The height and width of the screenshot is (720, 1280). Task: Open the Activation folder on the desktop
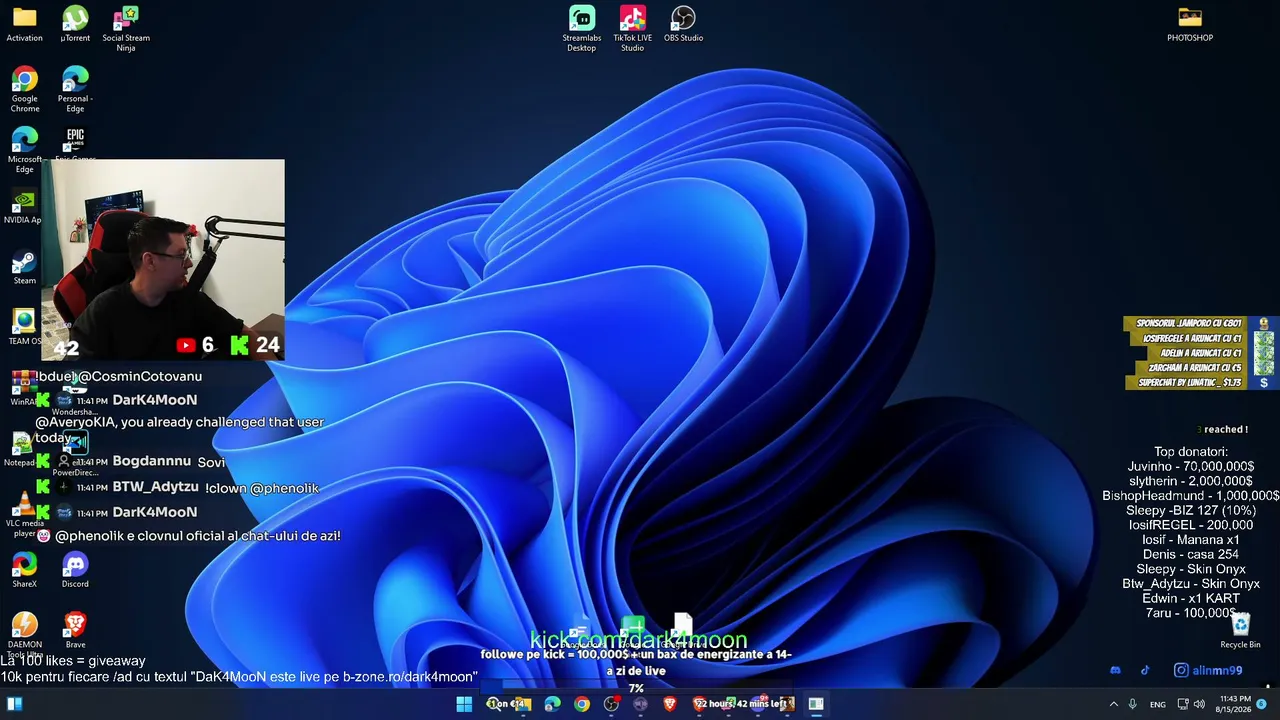25,25
